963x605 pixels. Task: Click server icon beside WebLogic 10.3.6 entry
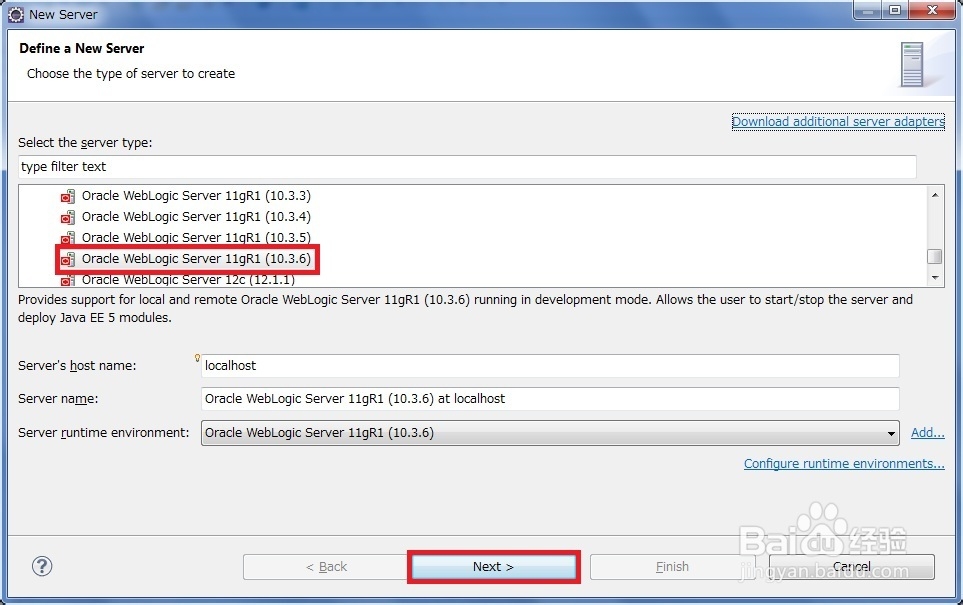68,259
